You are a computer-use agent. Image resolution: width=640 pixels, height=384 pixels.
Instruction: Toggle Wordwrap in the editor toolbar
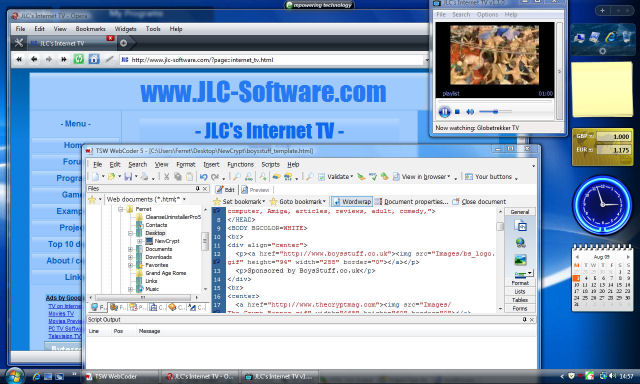[352, 201]
